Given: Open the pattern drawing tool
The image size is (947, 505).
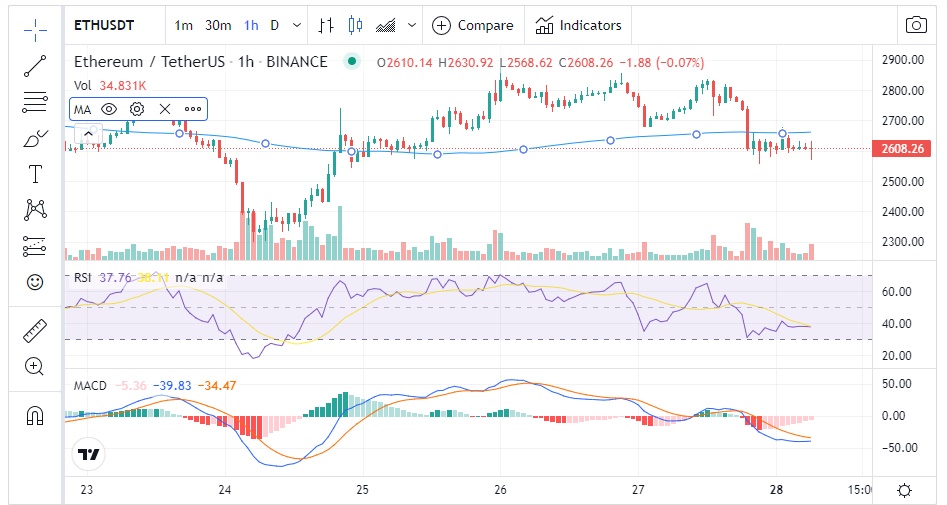Looking at the screenshot, I should pyautogui.click(x=35, y=210).
